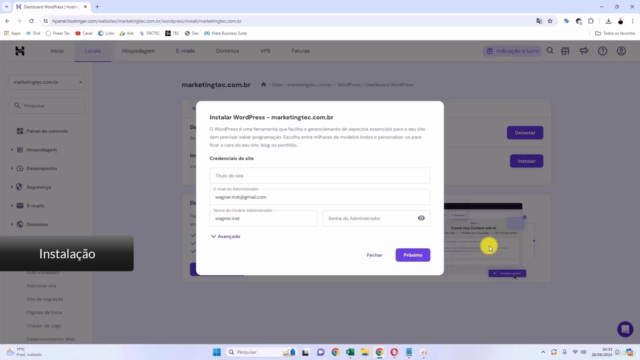Click the Senha do Administrador field

[x=376, y=218]
